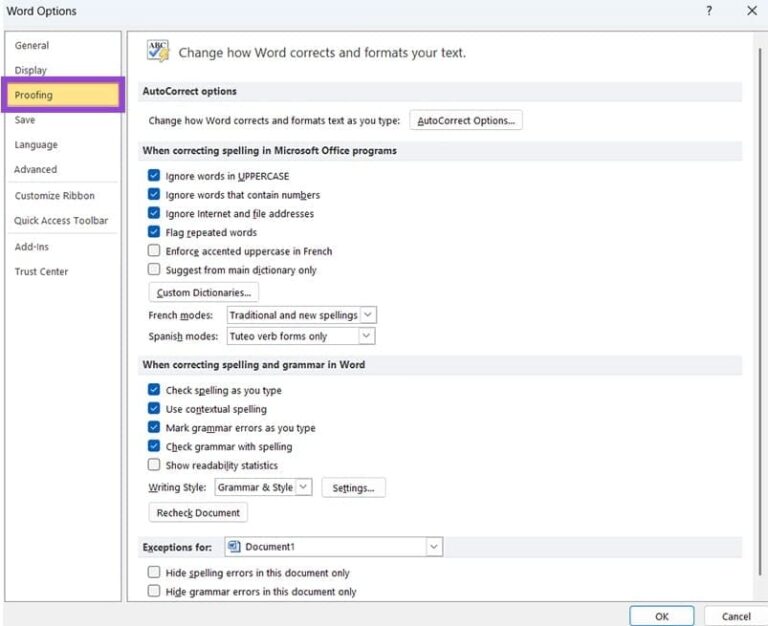Open the Customize Ribbon section
Image resolution: width=768 pixels, height=626 pixels.
click(55, 196)
